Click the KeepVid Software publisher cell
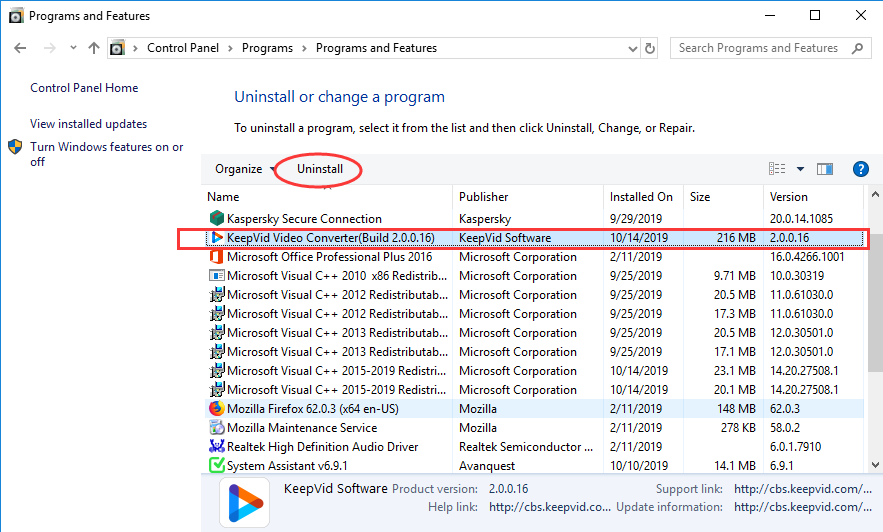883x532 pixels. 505,238
